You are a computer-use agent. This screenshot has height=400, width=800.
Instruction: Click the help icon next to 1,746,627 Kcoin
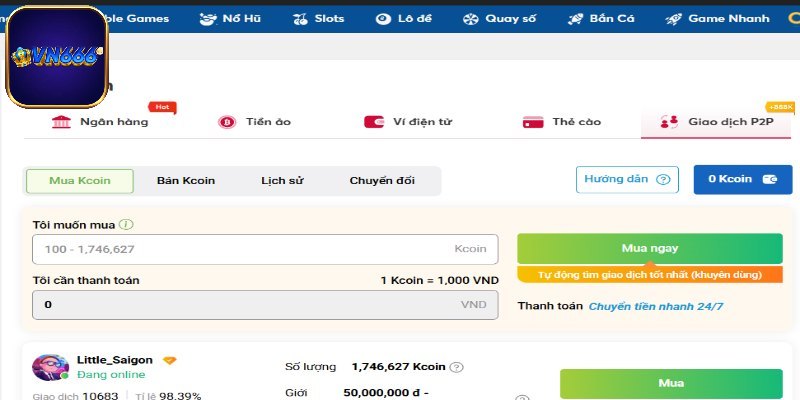pyautogui.click(x=456, y=367)
